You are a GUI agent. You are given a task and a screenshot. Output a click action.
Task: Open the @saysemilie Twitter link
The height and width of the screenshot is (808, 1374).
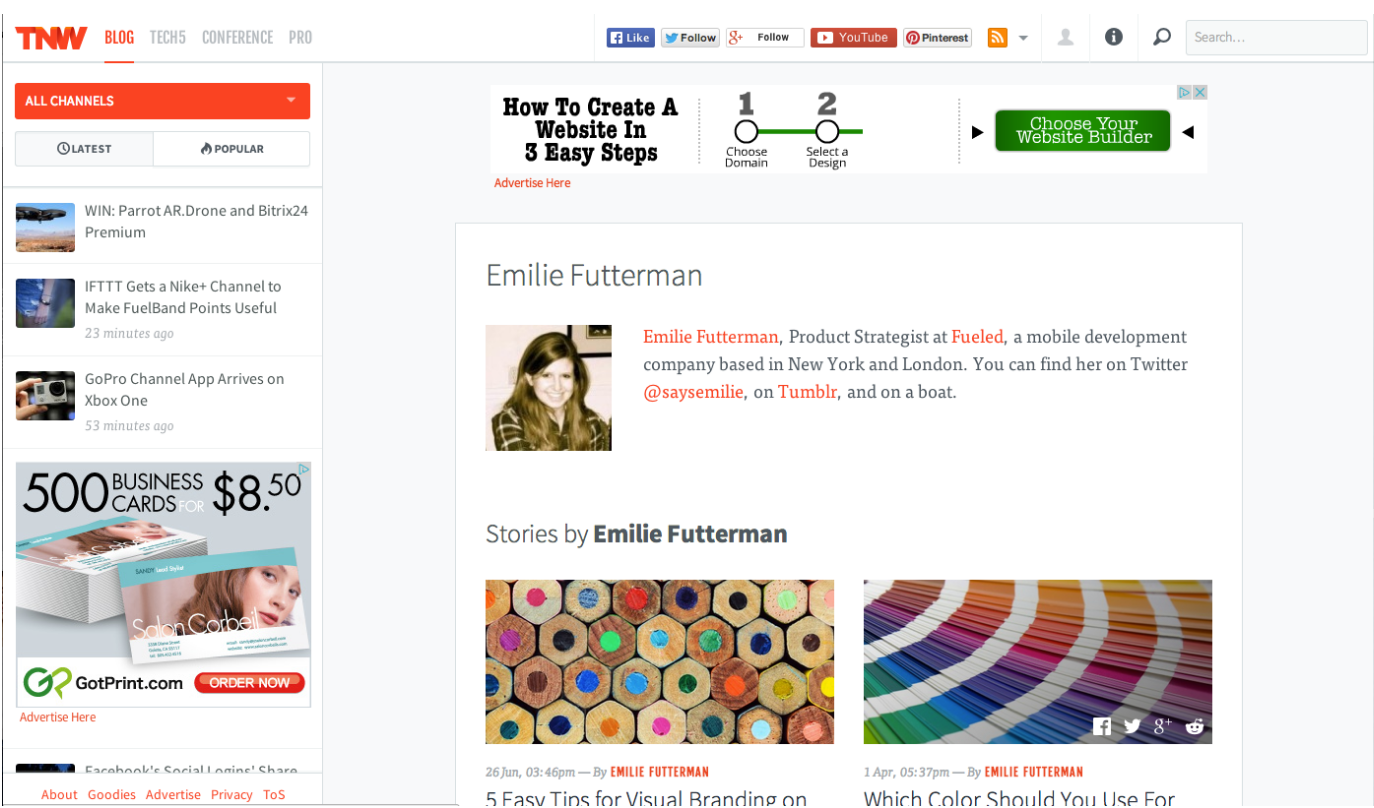[693, 392]
